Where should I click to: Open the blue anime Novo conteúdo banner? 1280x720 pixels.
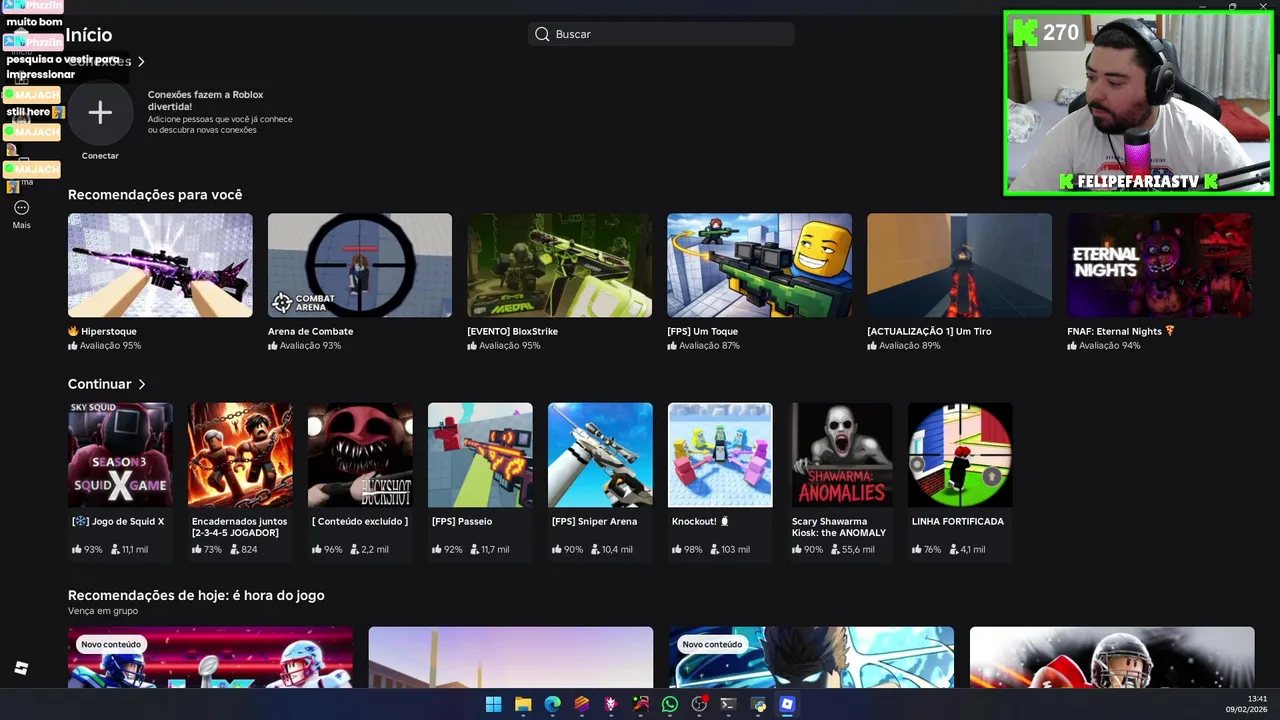click(811, 657)
